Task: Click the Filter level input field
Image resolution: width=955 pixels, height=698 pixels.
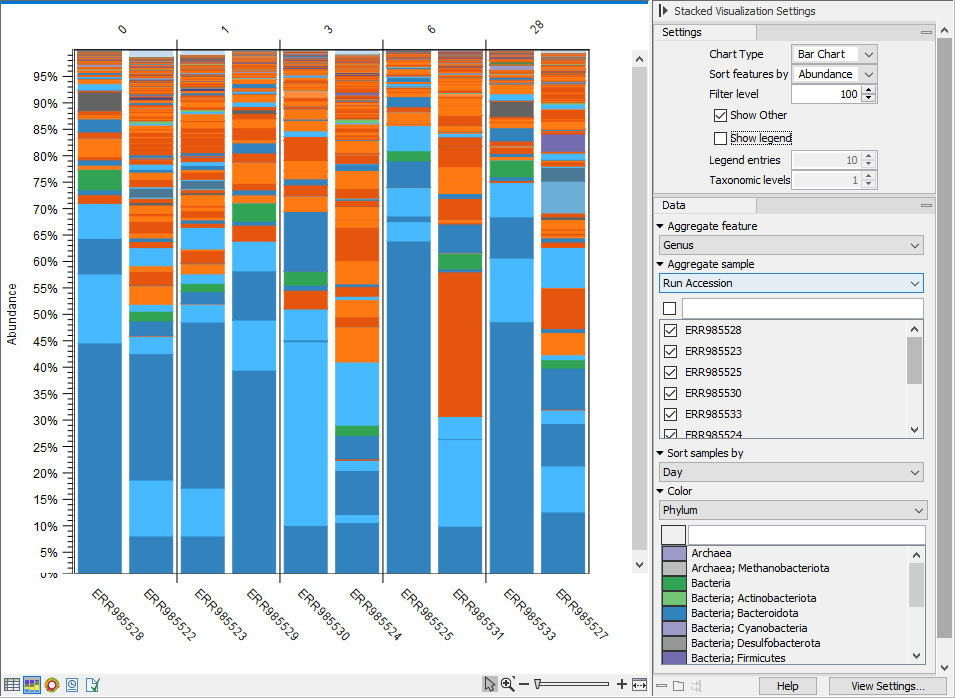Action: (825, 94)
